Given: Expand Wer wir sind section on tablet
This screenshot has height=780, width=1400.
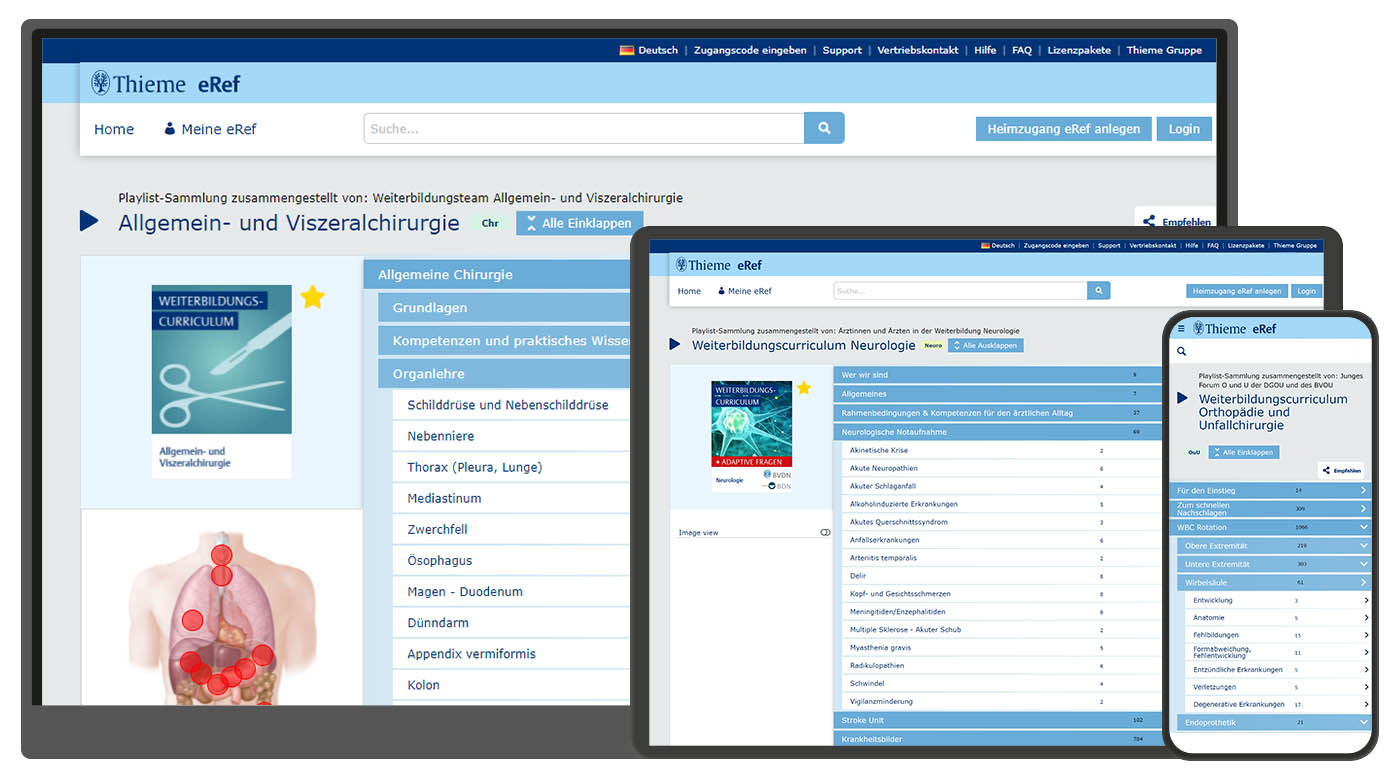Looking at the screenshot, I should point(996,375).
